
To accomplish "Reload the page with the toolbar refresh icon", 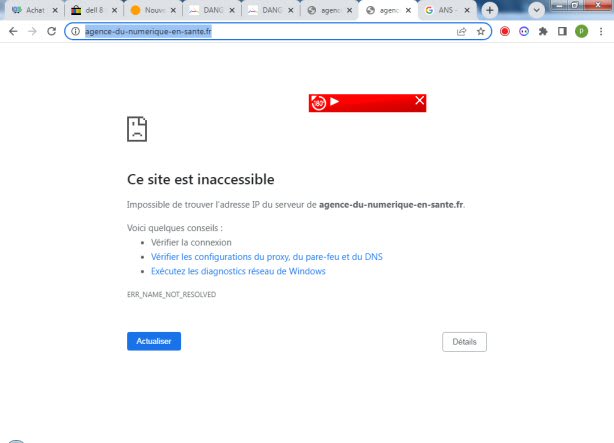I will (x=51, y=31).
